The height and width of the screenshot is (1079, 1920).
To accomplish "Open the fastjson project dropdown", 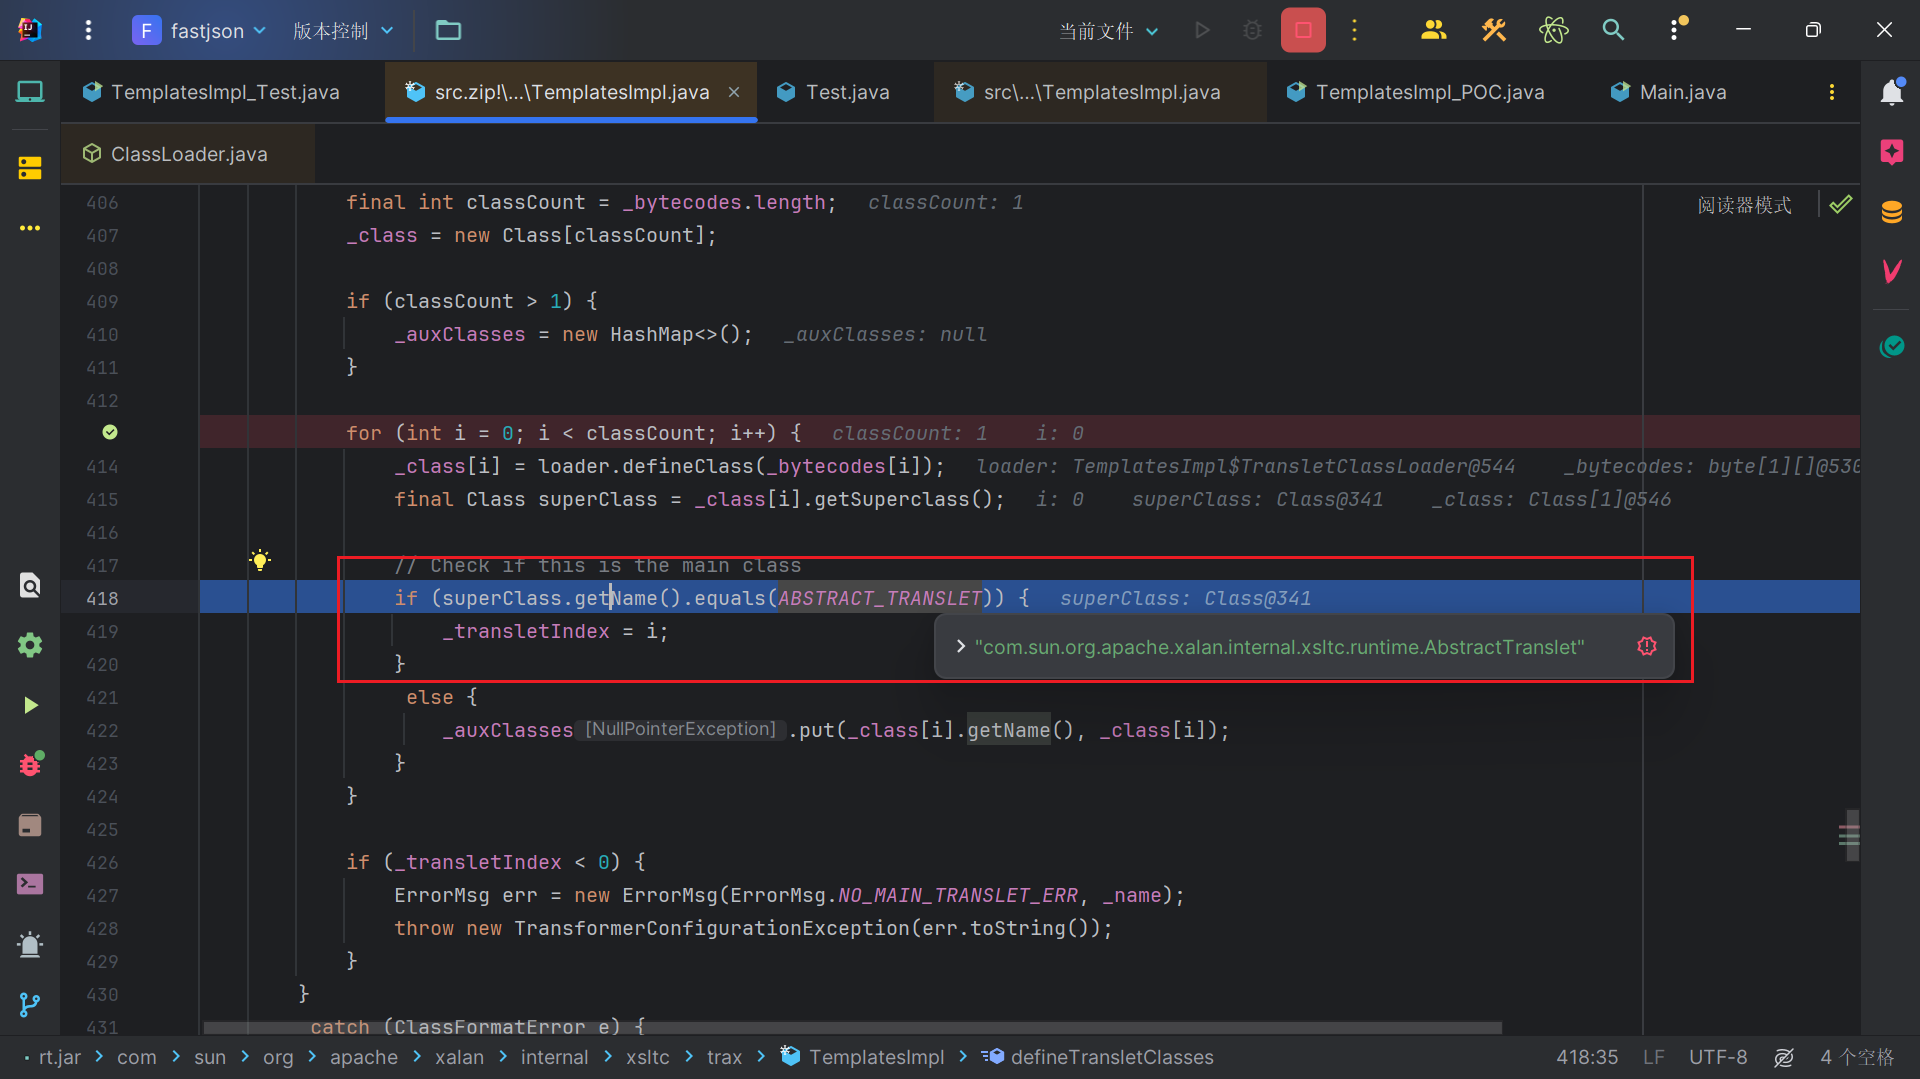I will tap(200, 31).
